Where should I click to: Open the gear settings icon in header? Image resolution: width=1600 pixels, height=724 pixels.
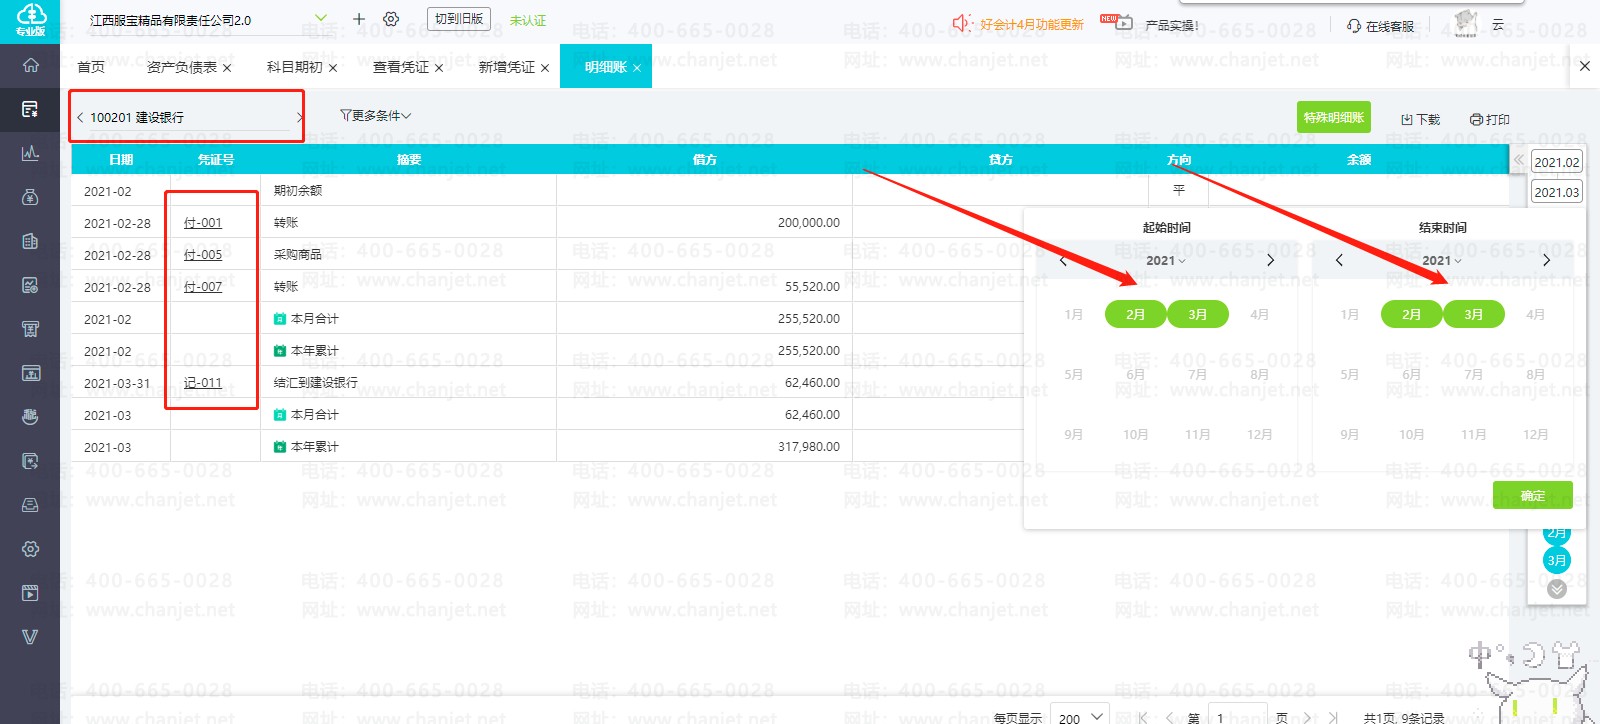[x=391, y=19]
